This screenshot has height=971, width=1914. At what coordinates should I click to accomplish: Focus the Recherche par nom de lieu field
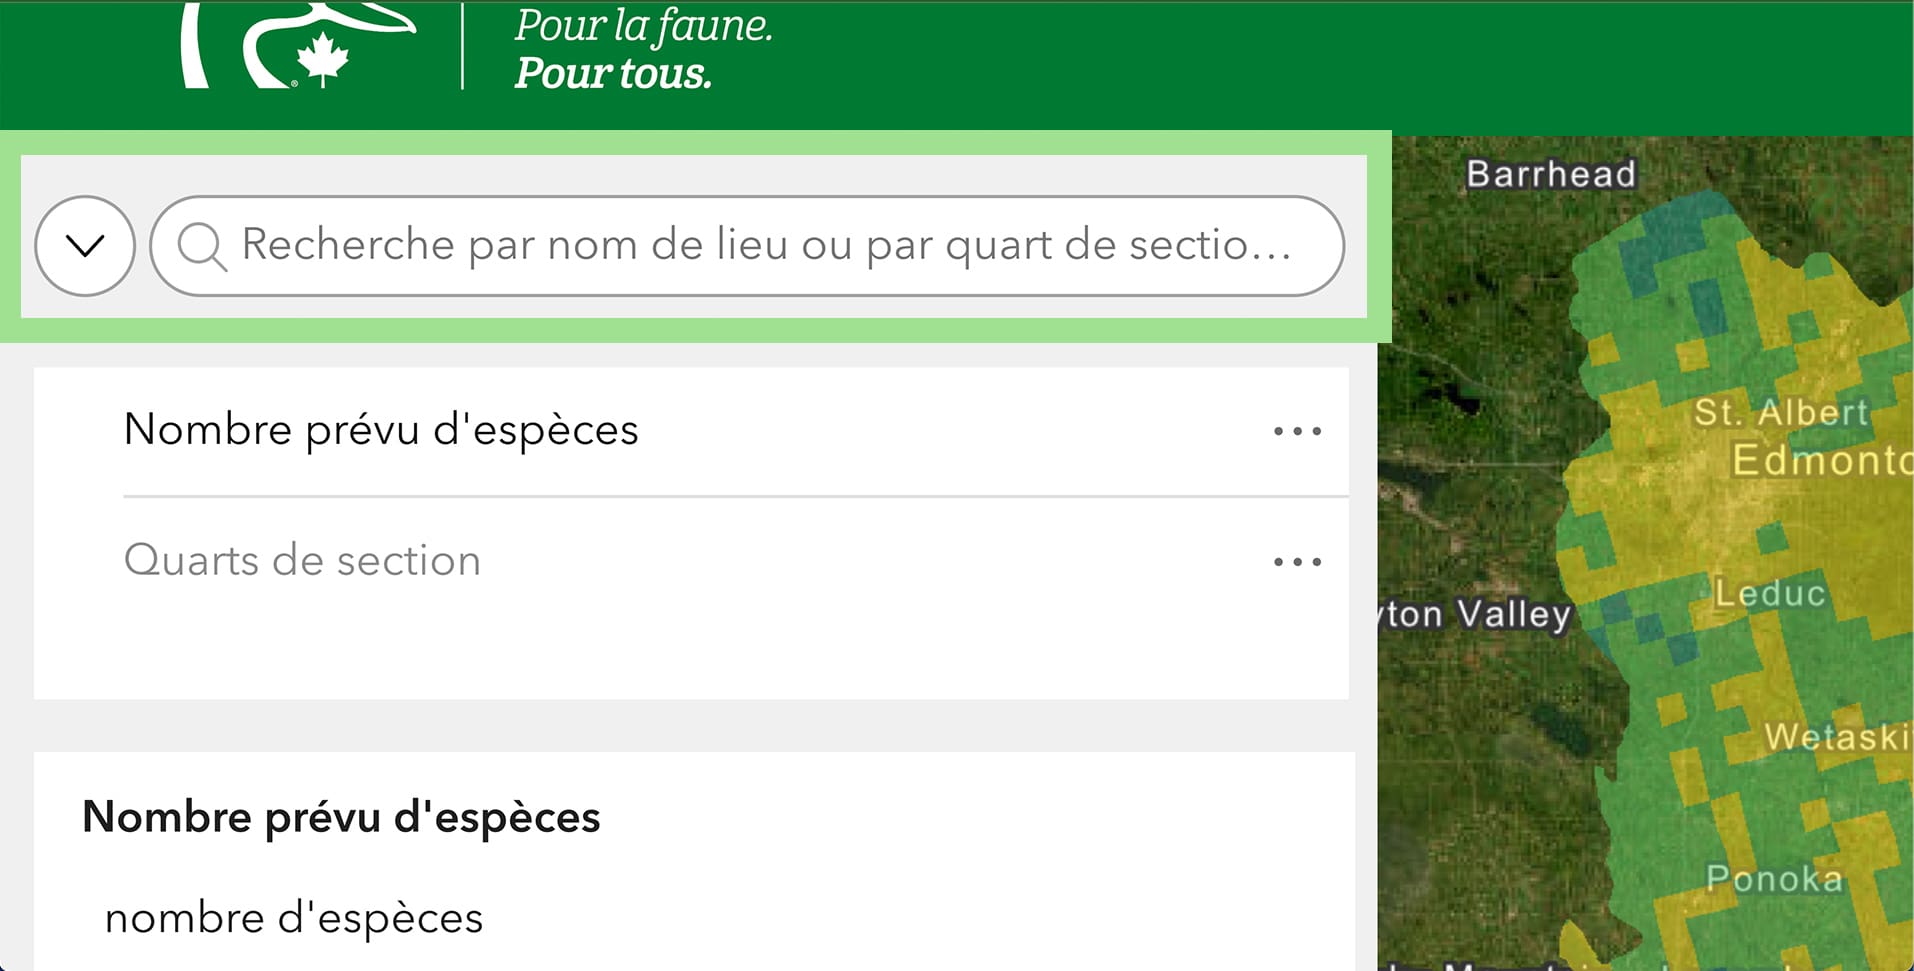(747, 246)
